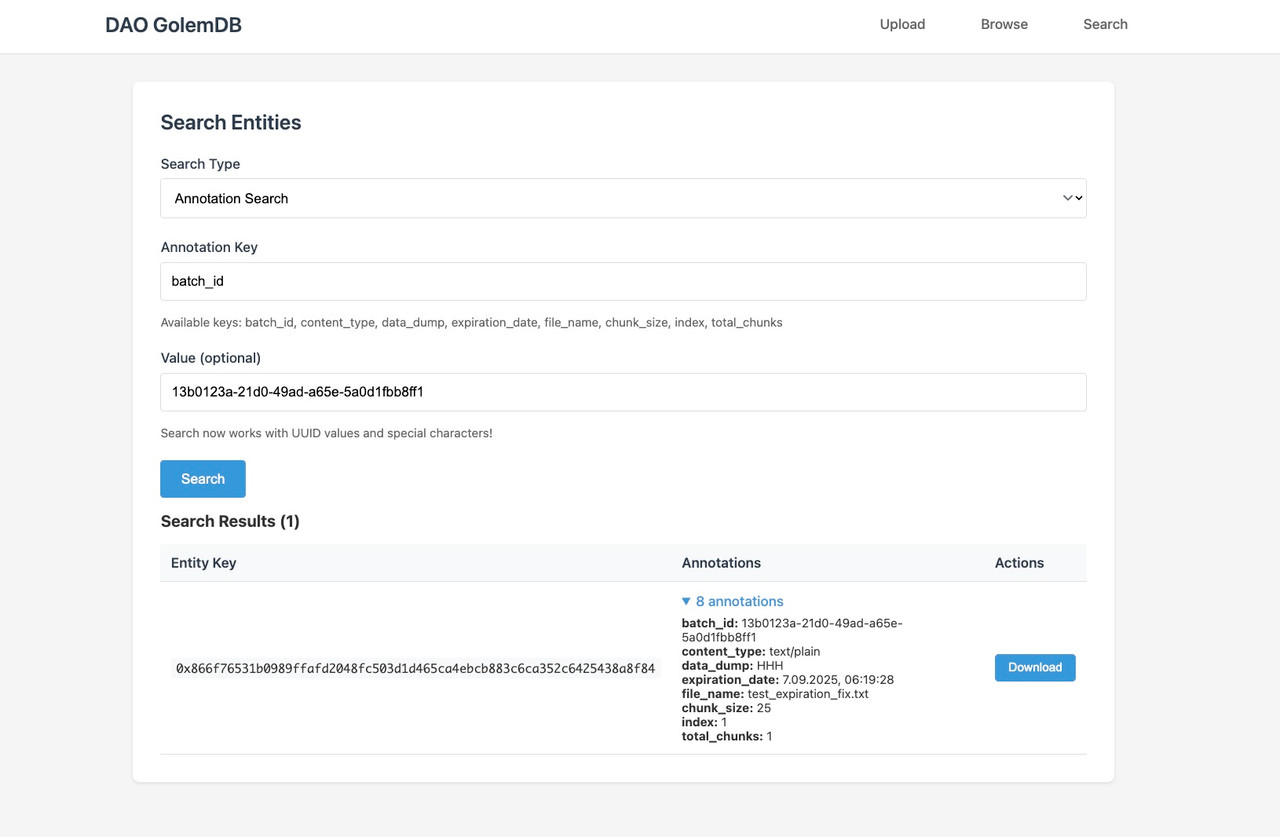This screenshot has width=1280, height=837.
Task: Click the Actions column header
Action: [1019, 562]
